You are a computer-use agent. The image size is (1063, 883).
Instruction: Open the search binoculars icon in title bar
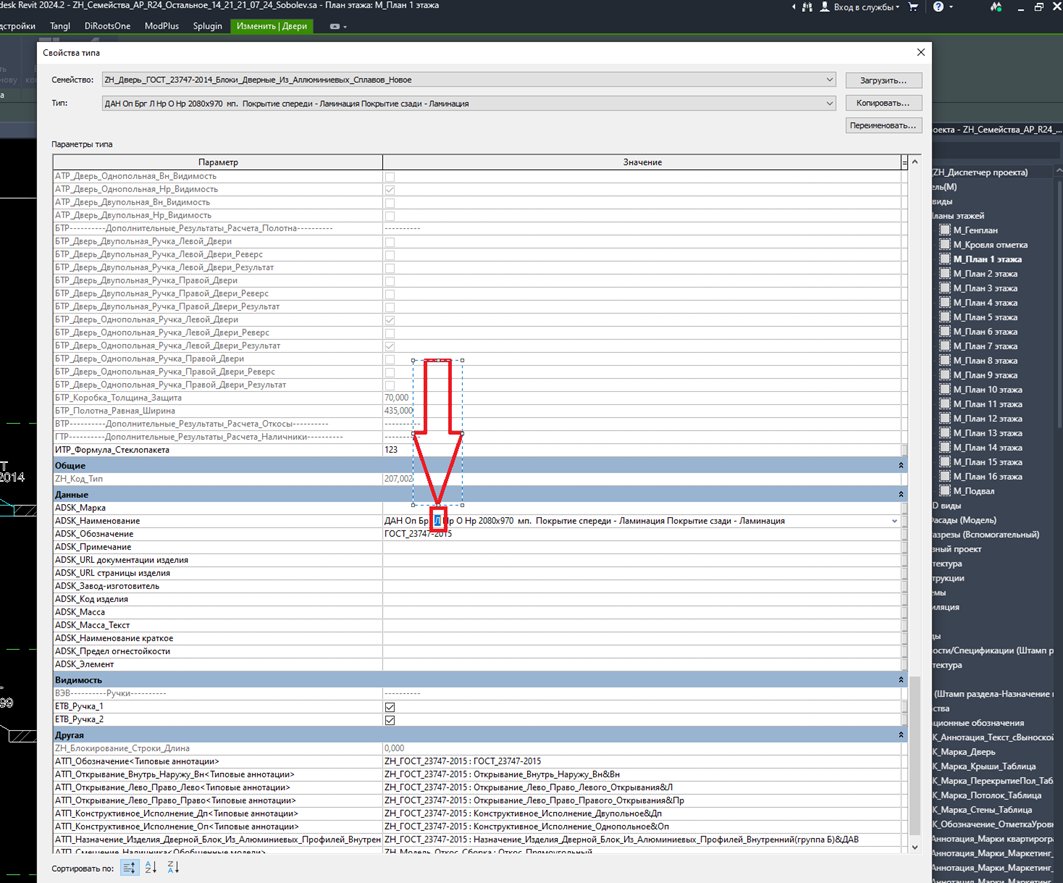click(807, 7)
